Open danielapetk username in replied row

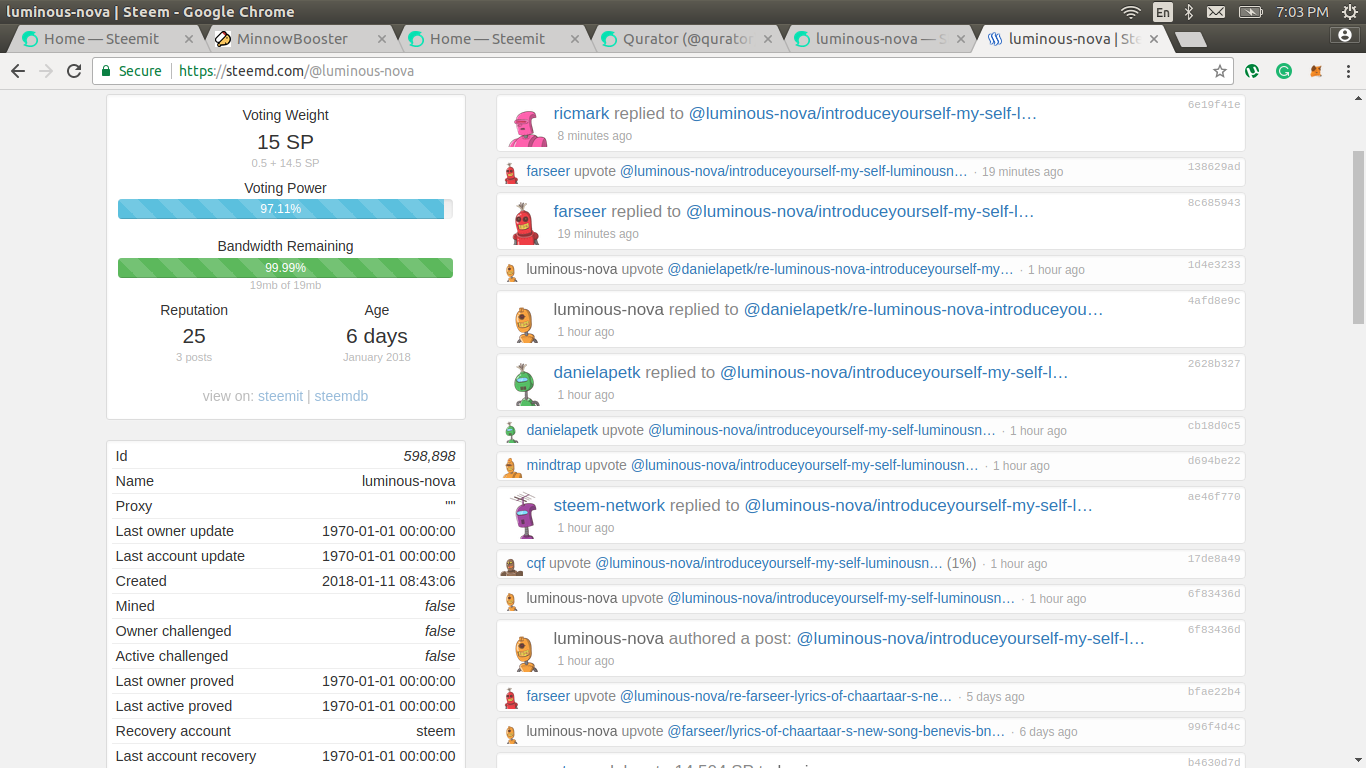tap(597, 372)
